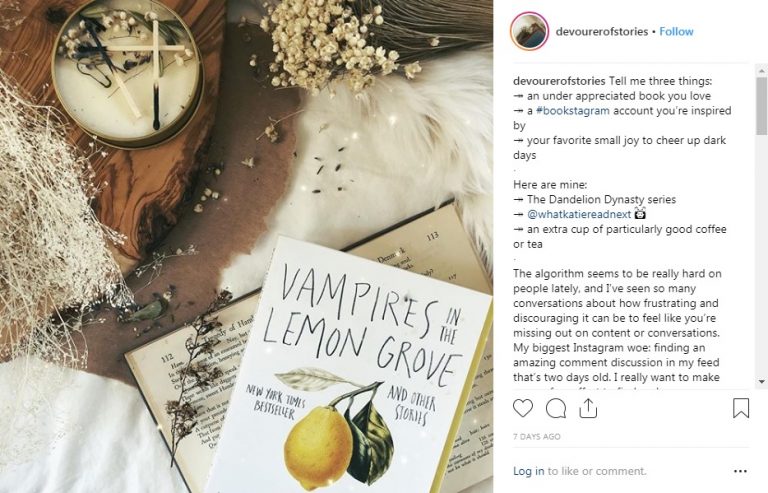The image size is (768, 493).
Task: Share the post using the upload arrow icon
Action: click(588, 408)
